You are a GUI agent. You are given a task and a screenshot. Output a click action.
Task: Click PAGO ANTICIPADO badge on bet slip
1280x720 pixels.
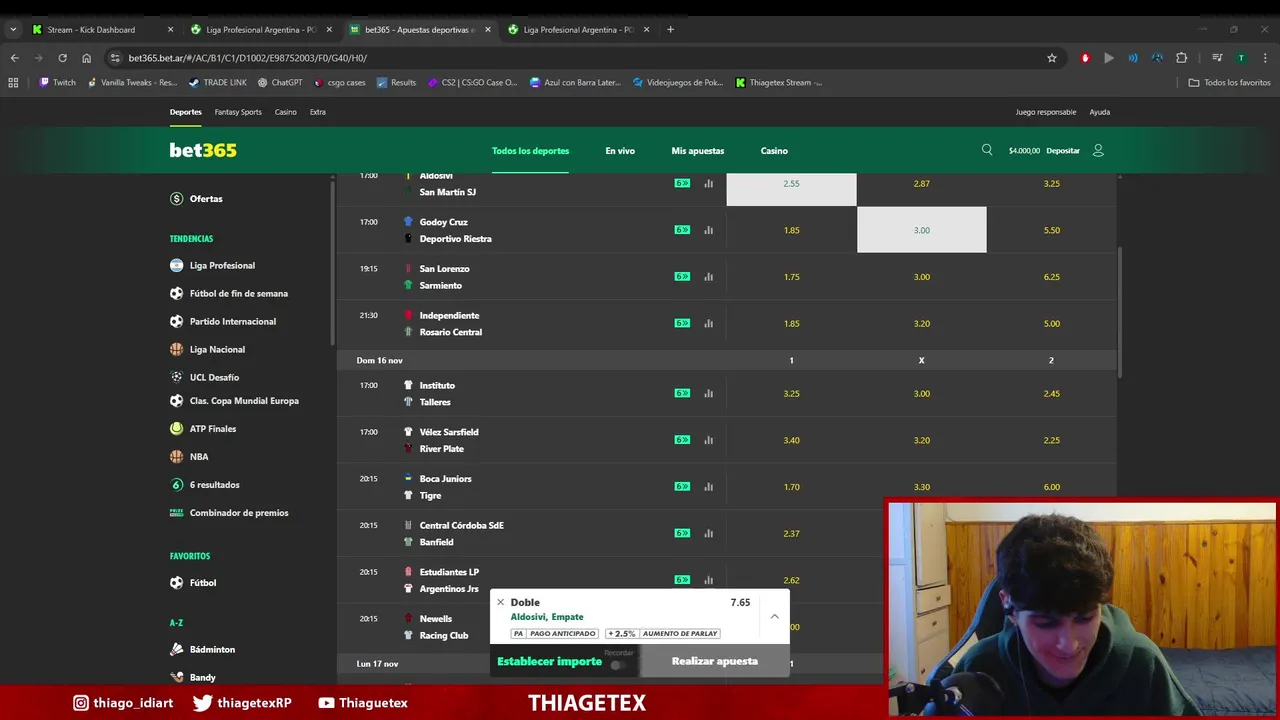[555, 634]
